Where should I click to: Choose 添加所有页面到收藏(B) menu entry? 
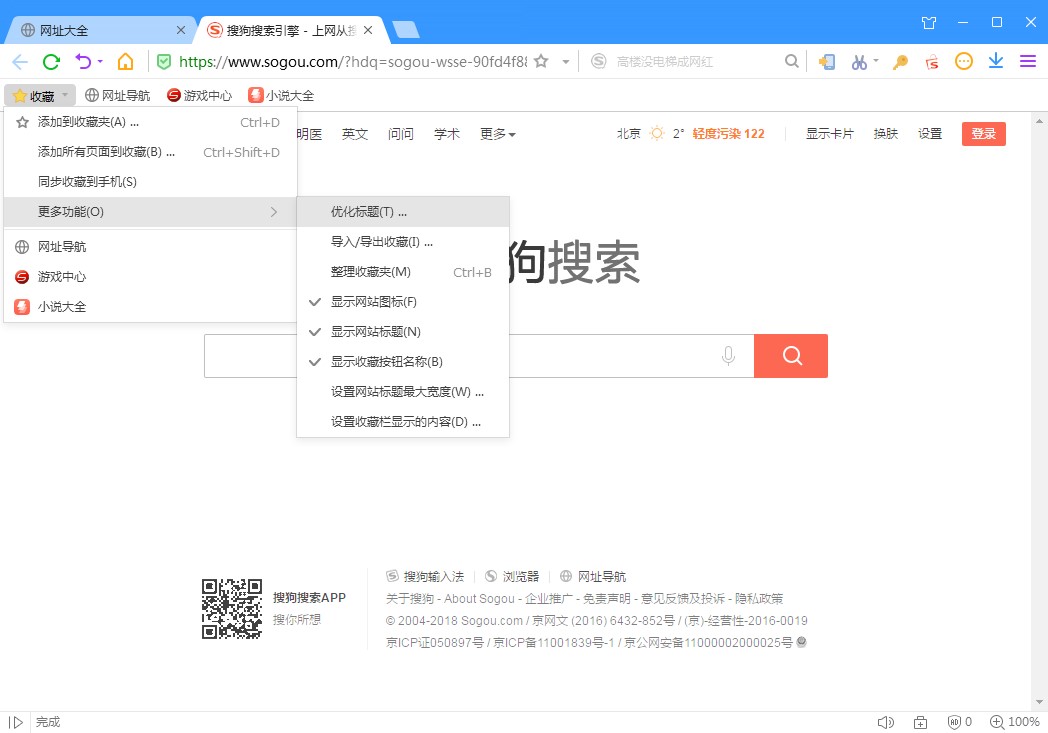[150, 152]
